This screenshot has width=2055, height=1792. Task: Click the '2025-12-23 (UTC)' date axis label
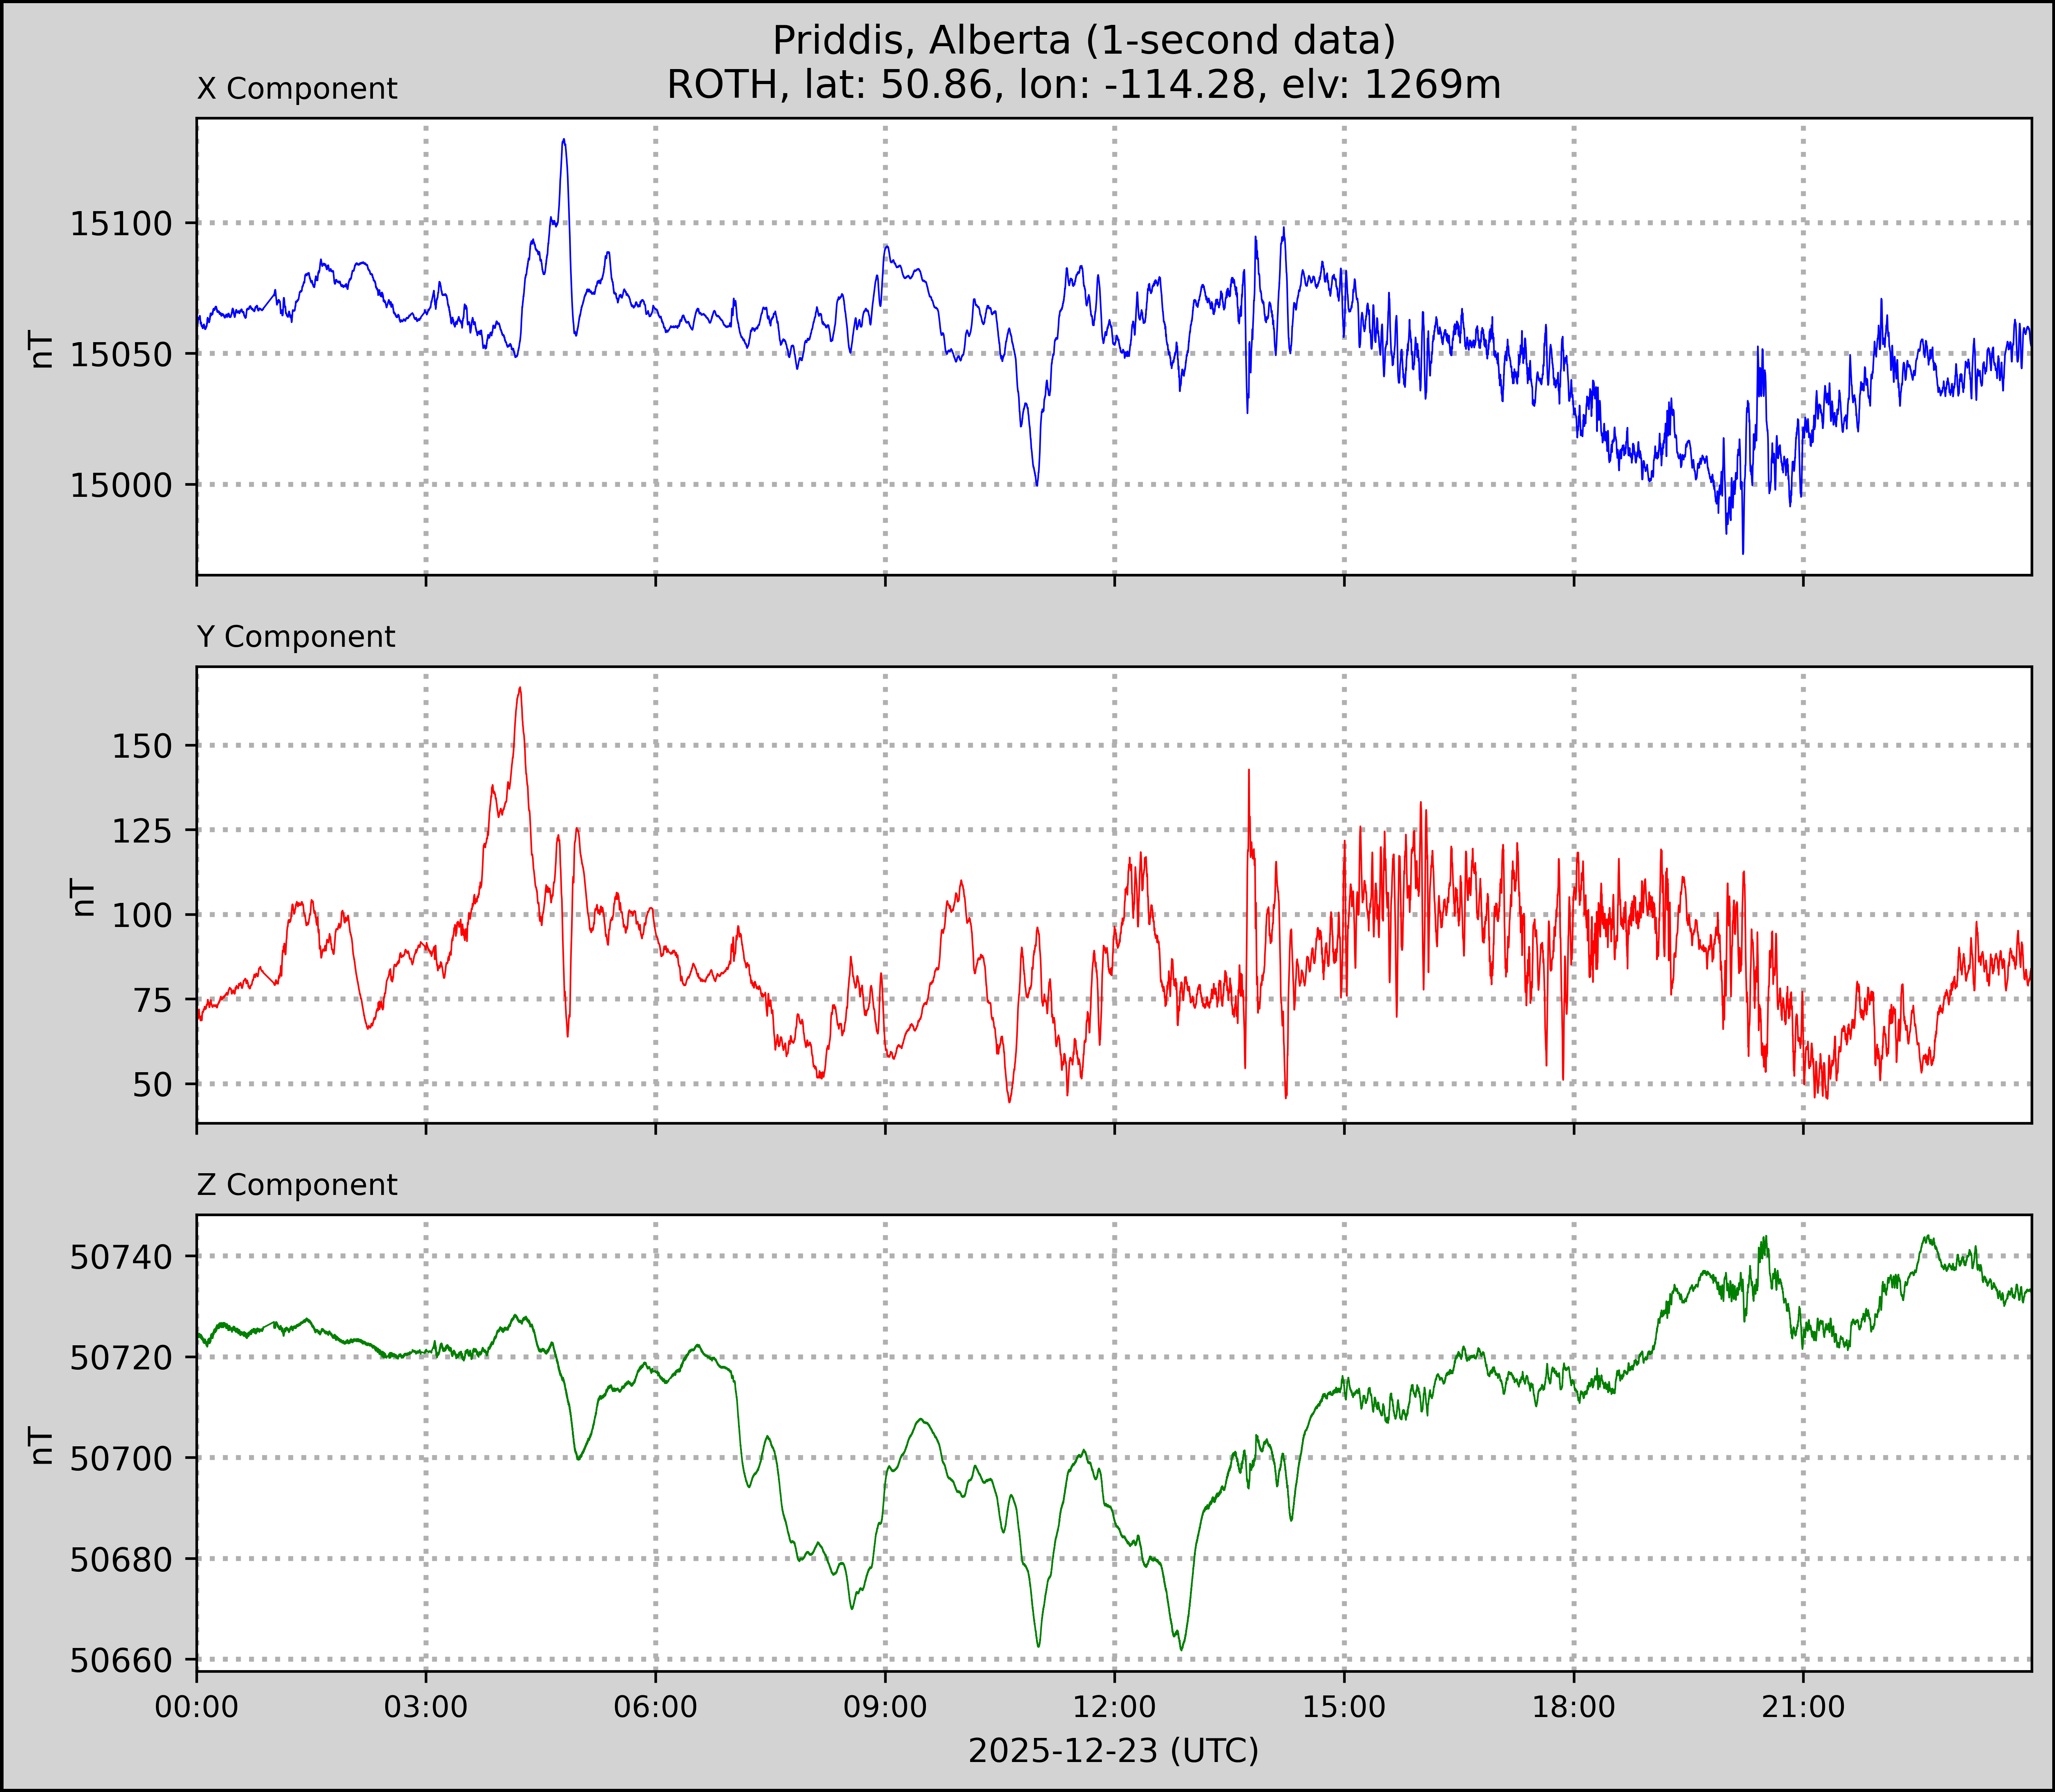pos(1114,1751)
